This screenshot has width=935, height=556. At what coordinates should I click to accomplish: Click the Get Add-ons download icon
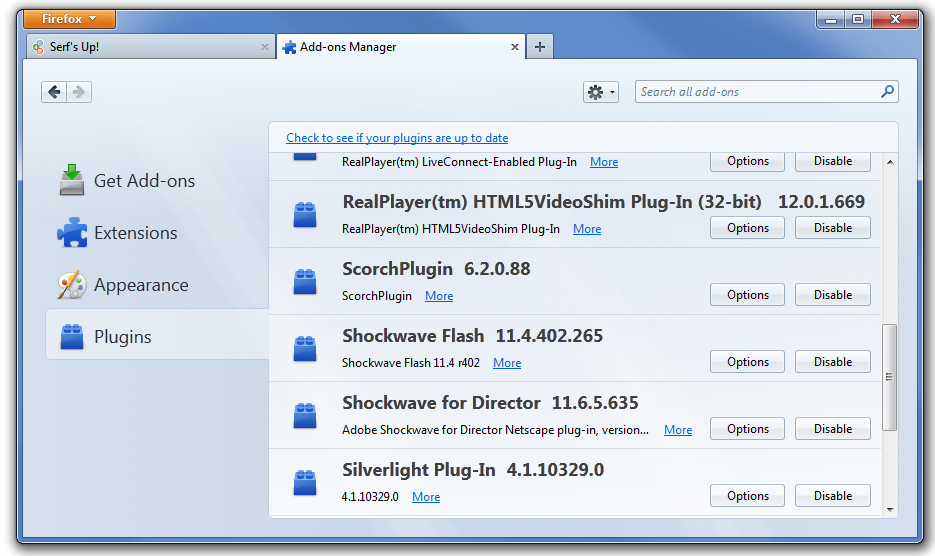coord(71,180)
